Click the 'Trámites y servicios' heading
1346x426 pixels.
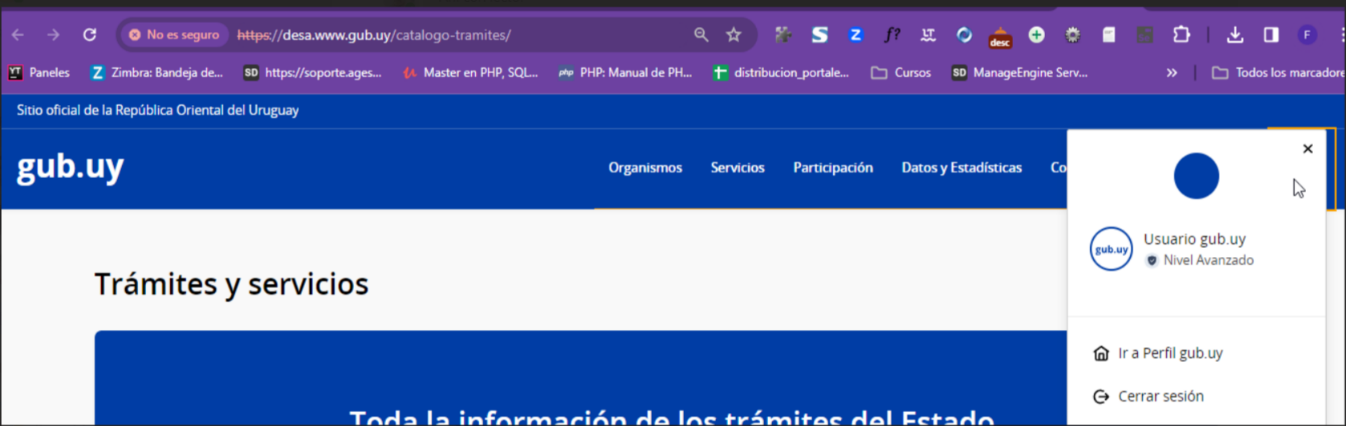tap(231, 285)
